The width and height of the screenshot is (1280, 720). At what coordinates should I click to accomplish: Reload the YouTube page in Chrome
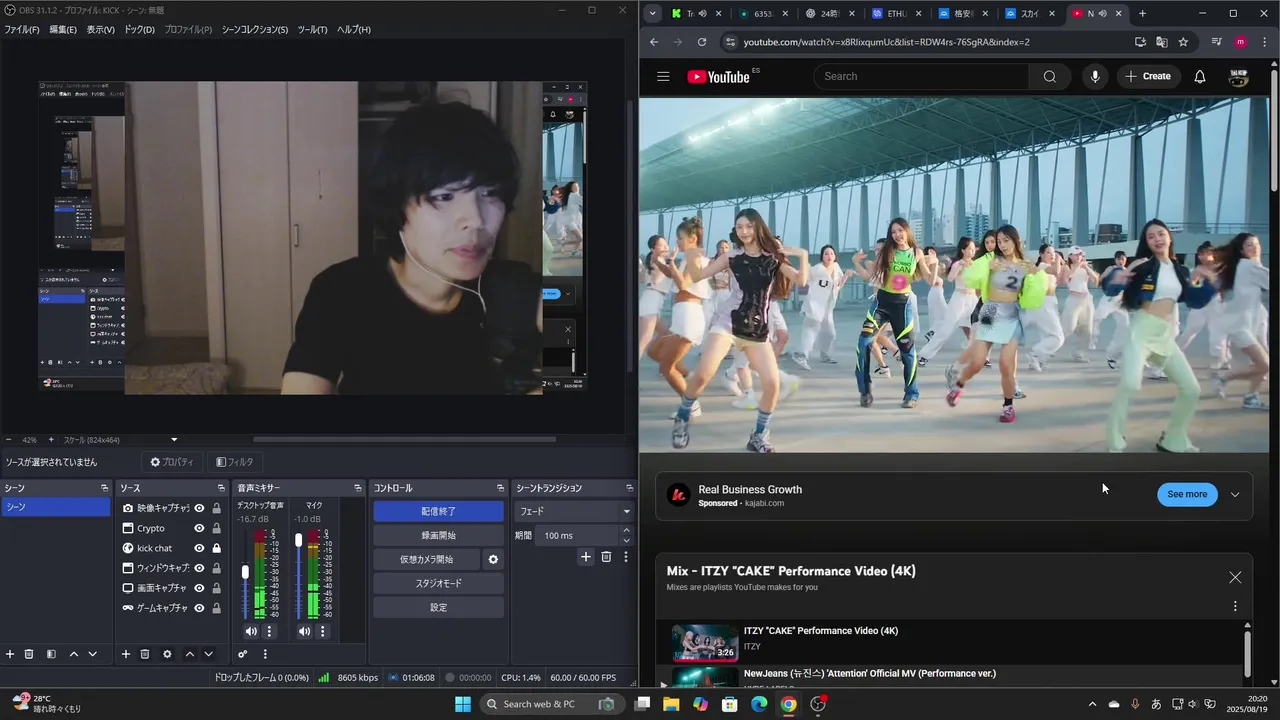[x=702, y=42]
